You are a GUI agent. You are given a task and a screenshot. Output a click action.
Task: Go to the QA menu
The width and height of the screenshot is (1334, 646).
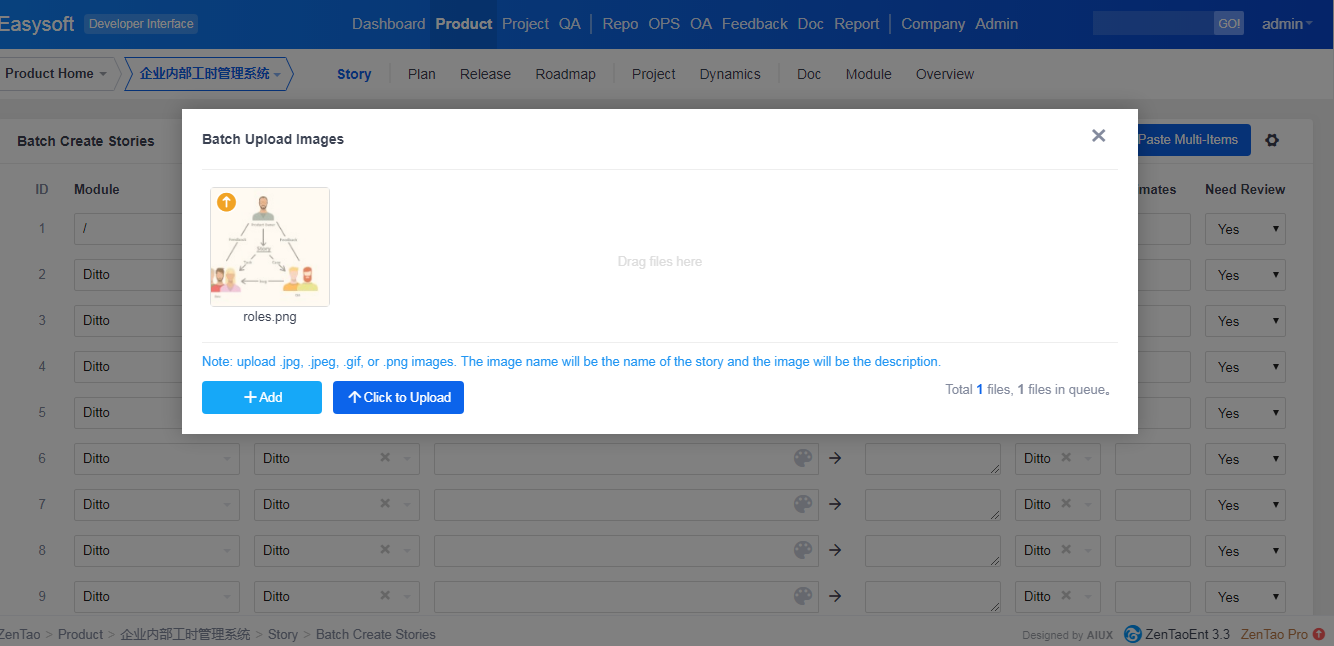click(x=569, y=24)
